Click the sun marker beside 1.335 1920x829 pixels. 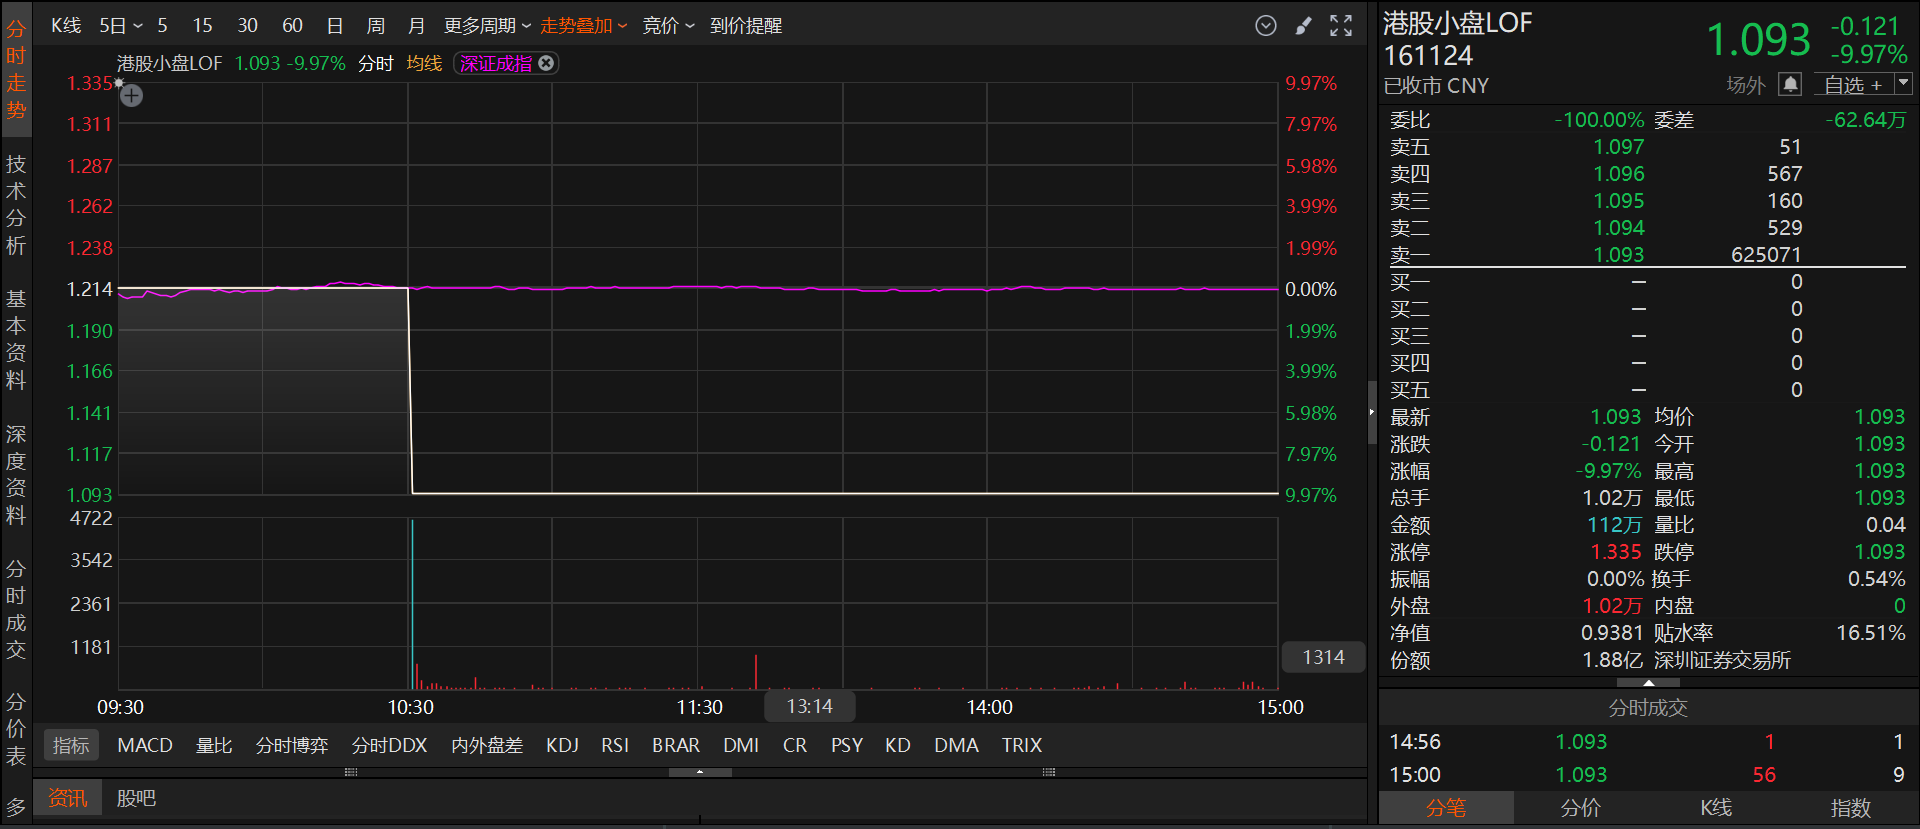coord(119,84)
